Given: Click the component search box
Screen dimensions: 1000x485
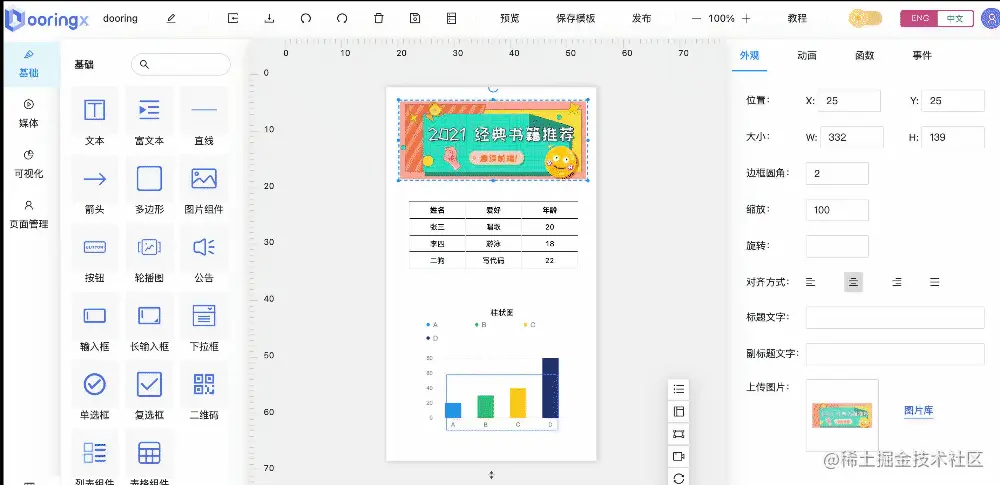Looking at the screenshot, I should (x=180, y=64).
